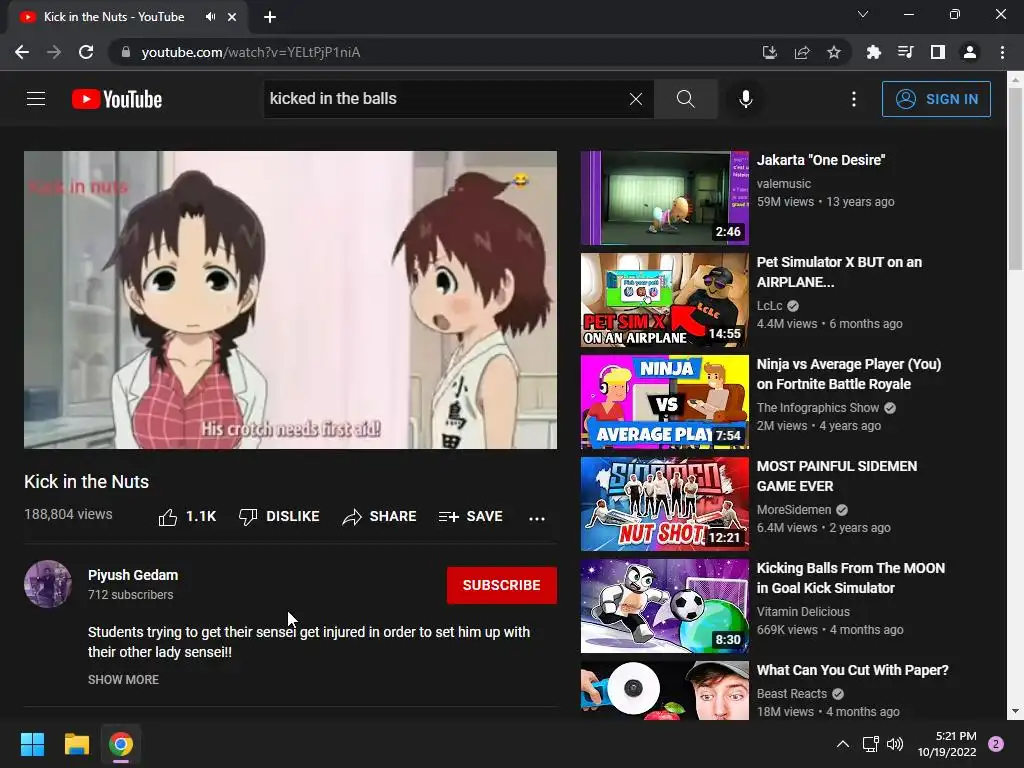Open the Beast Reacts channel link
The image size is (1024, 768).
point(792,694)
